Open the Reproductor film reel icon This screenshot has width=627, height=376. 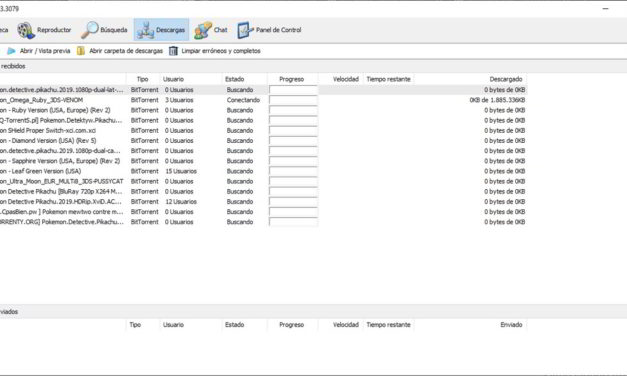(26, 30)
